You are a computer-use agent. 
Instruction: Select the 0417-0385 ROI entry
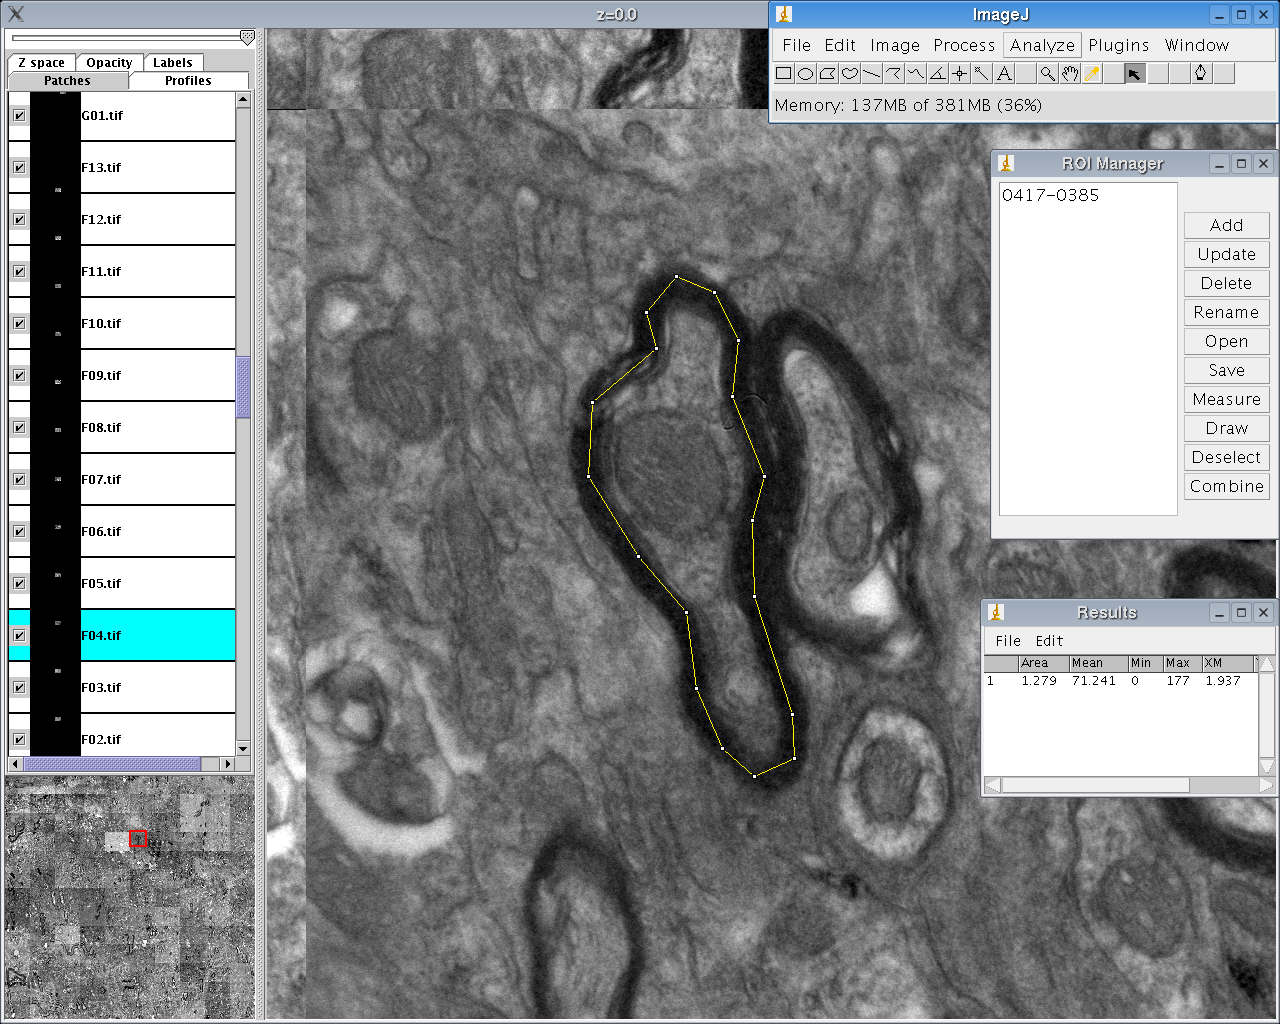[x=1050, y=195]
